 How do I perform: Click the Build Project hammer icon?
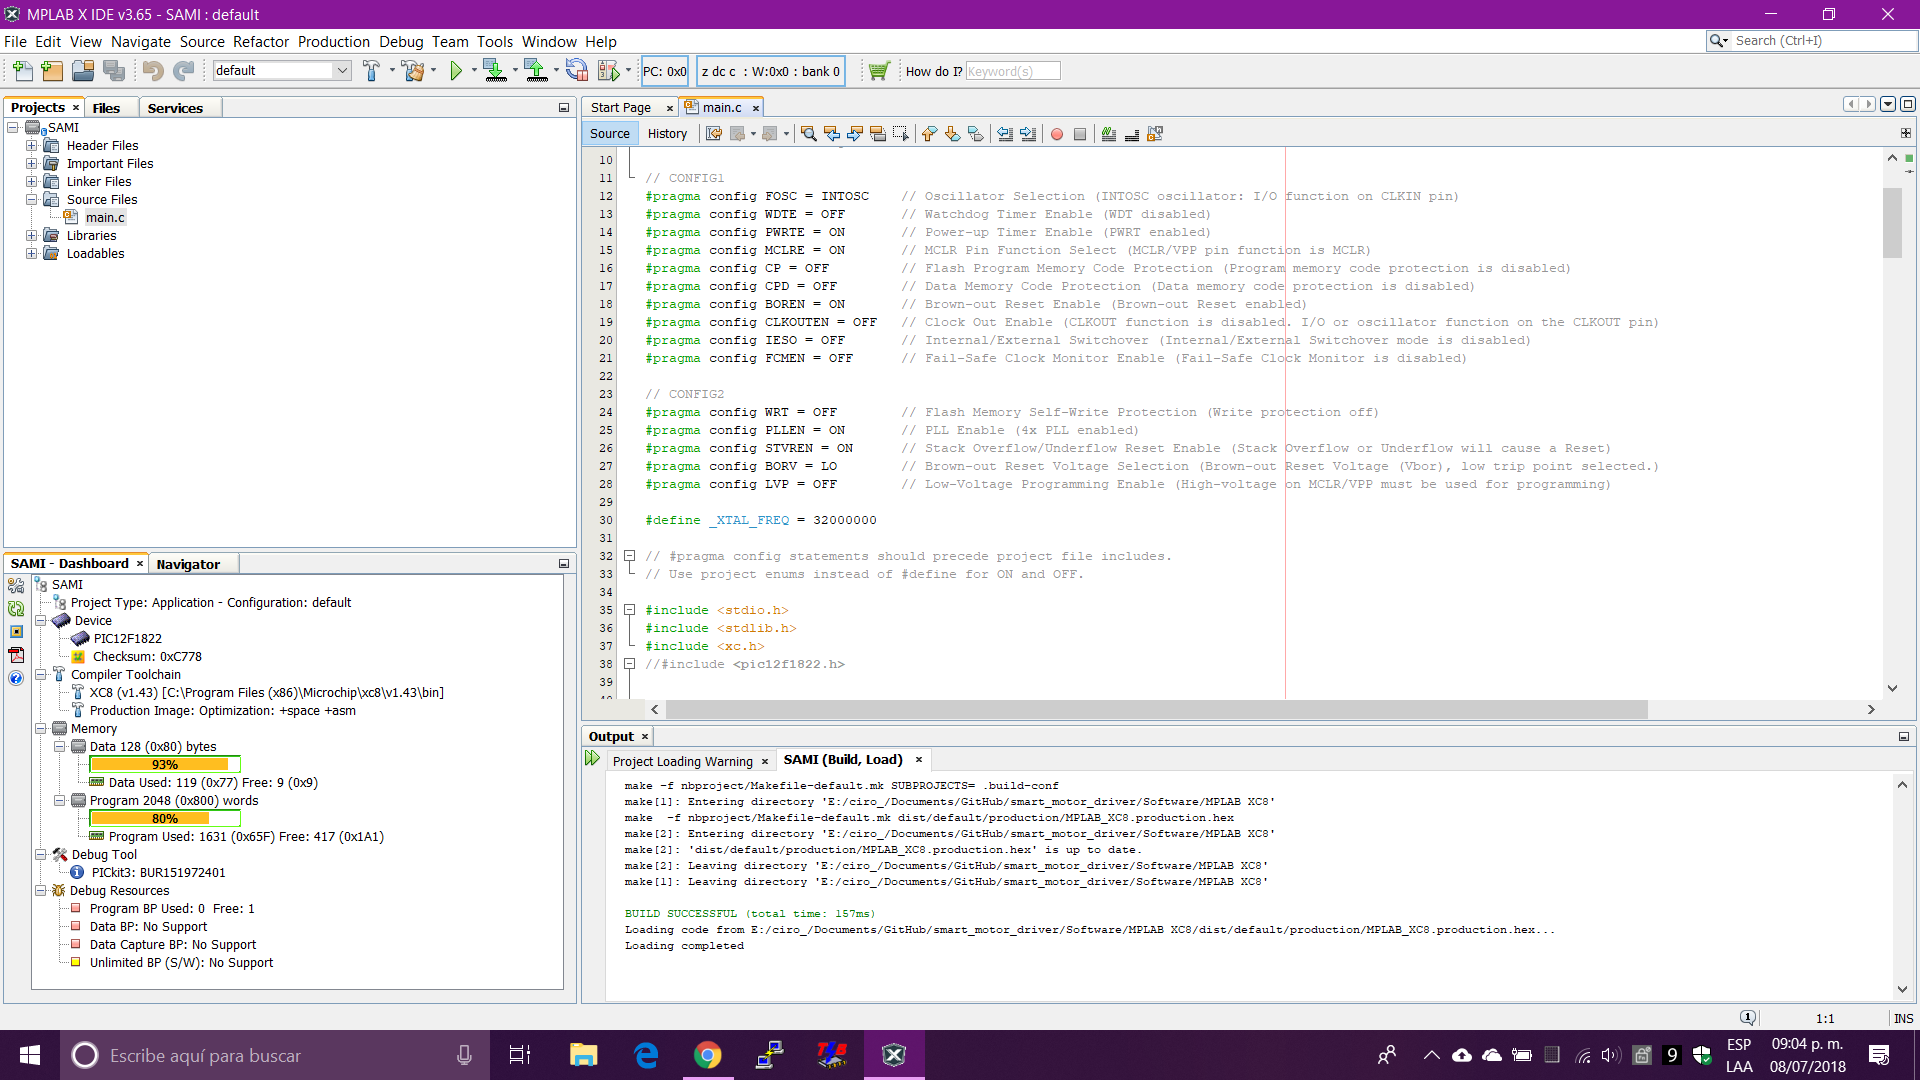coord(372,71)
